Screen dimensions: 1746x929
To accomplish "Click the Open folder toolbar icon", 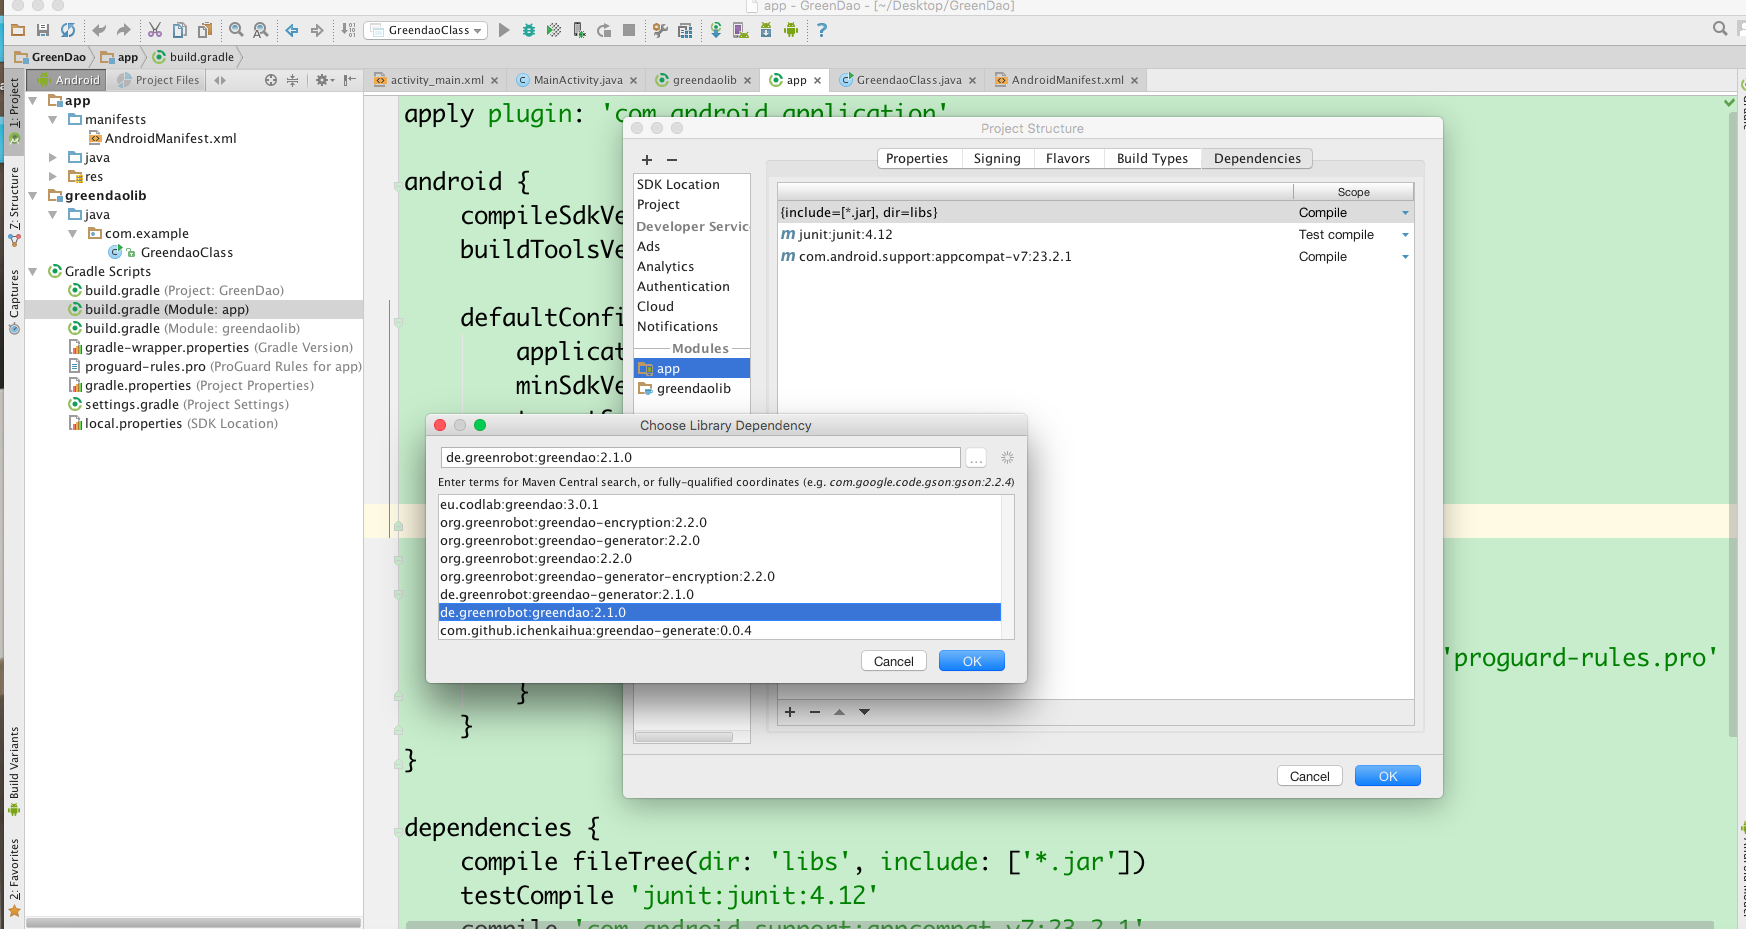I will pyautogui.click(x=18, y=30).
